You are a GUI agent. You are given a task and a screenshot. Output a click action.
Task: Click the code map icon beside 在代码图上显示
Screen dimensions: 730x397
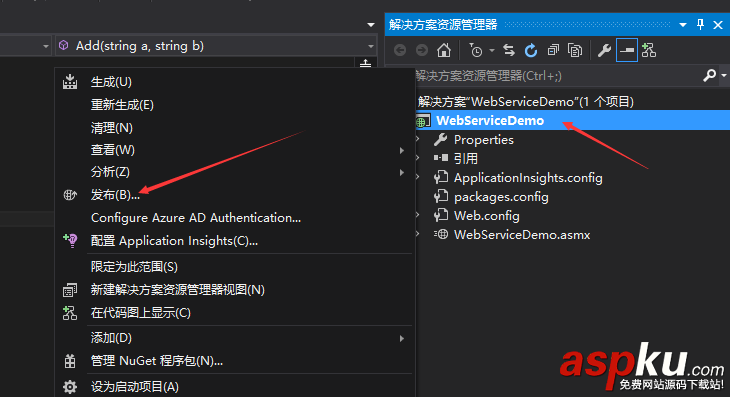[70, 313]
